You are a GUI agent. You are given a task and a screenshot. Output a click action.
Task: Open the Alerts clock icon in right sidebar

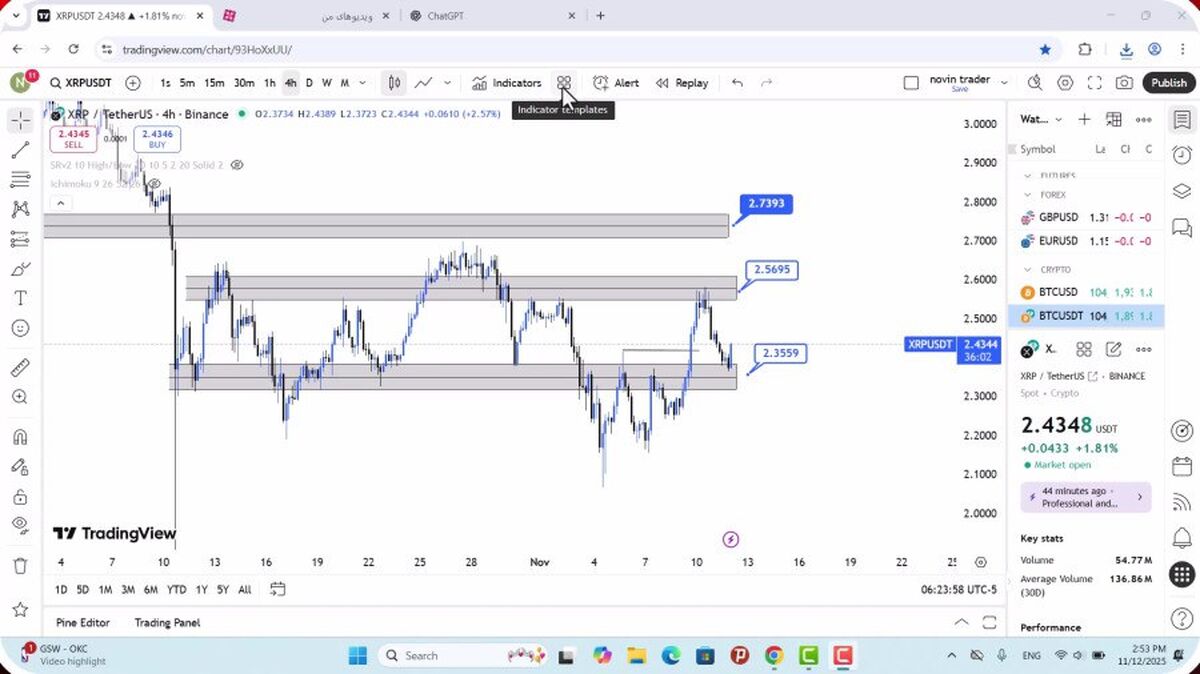1182,155
